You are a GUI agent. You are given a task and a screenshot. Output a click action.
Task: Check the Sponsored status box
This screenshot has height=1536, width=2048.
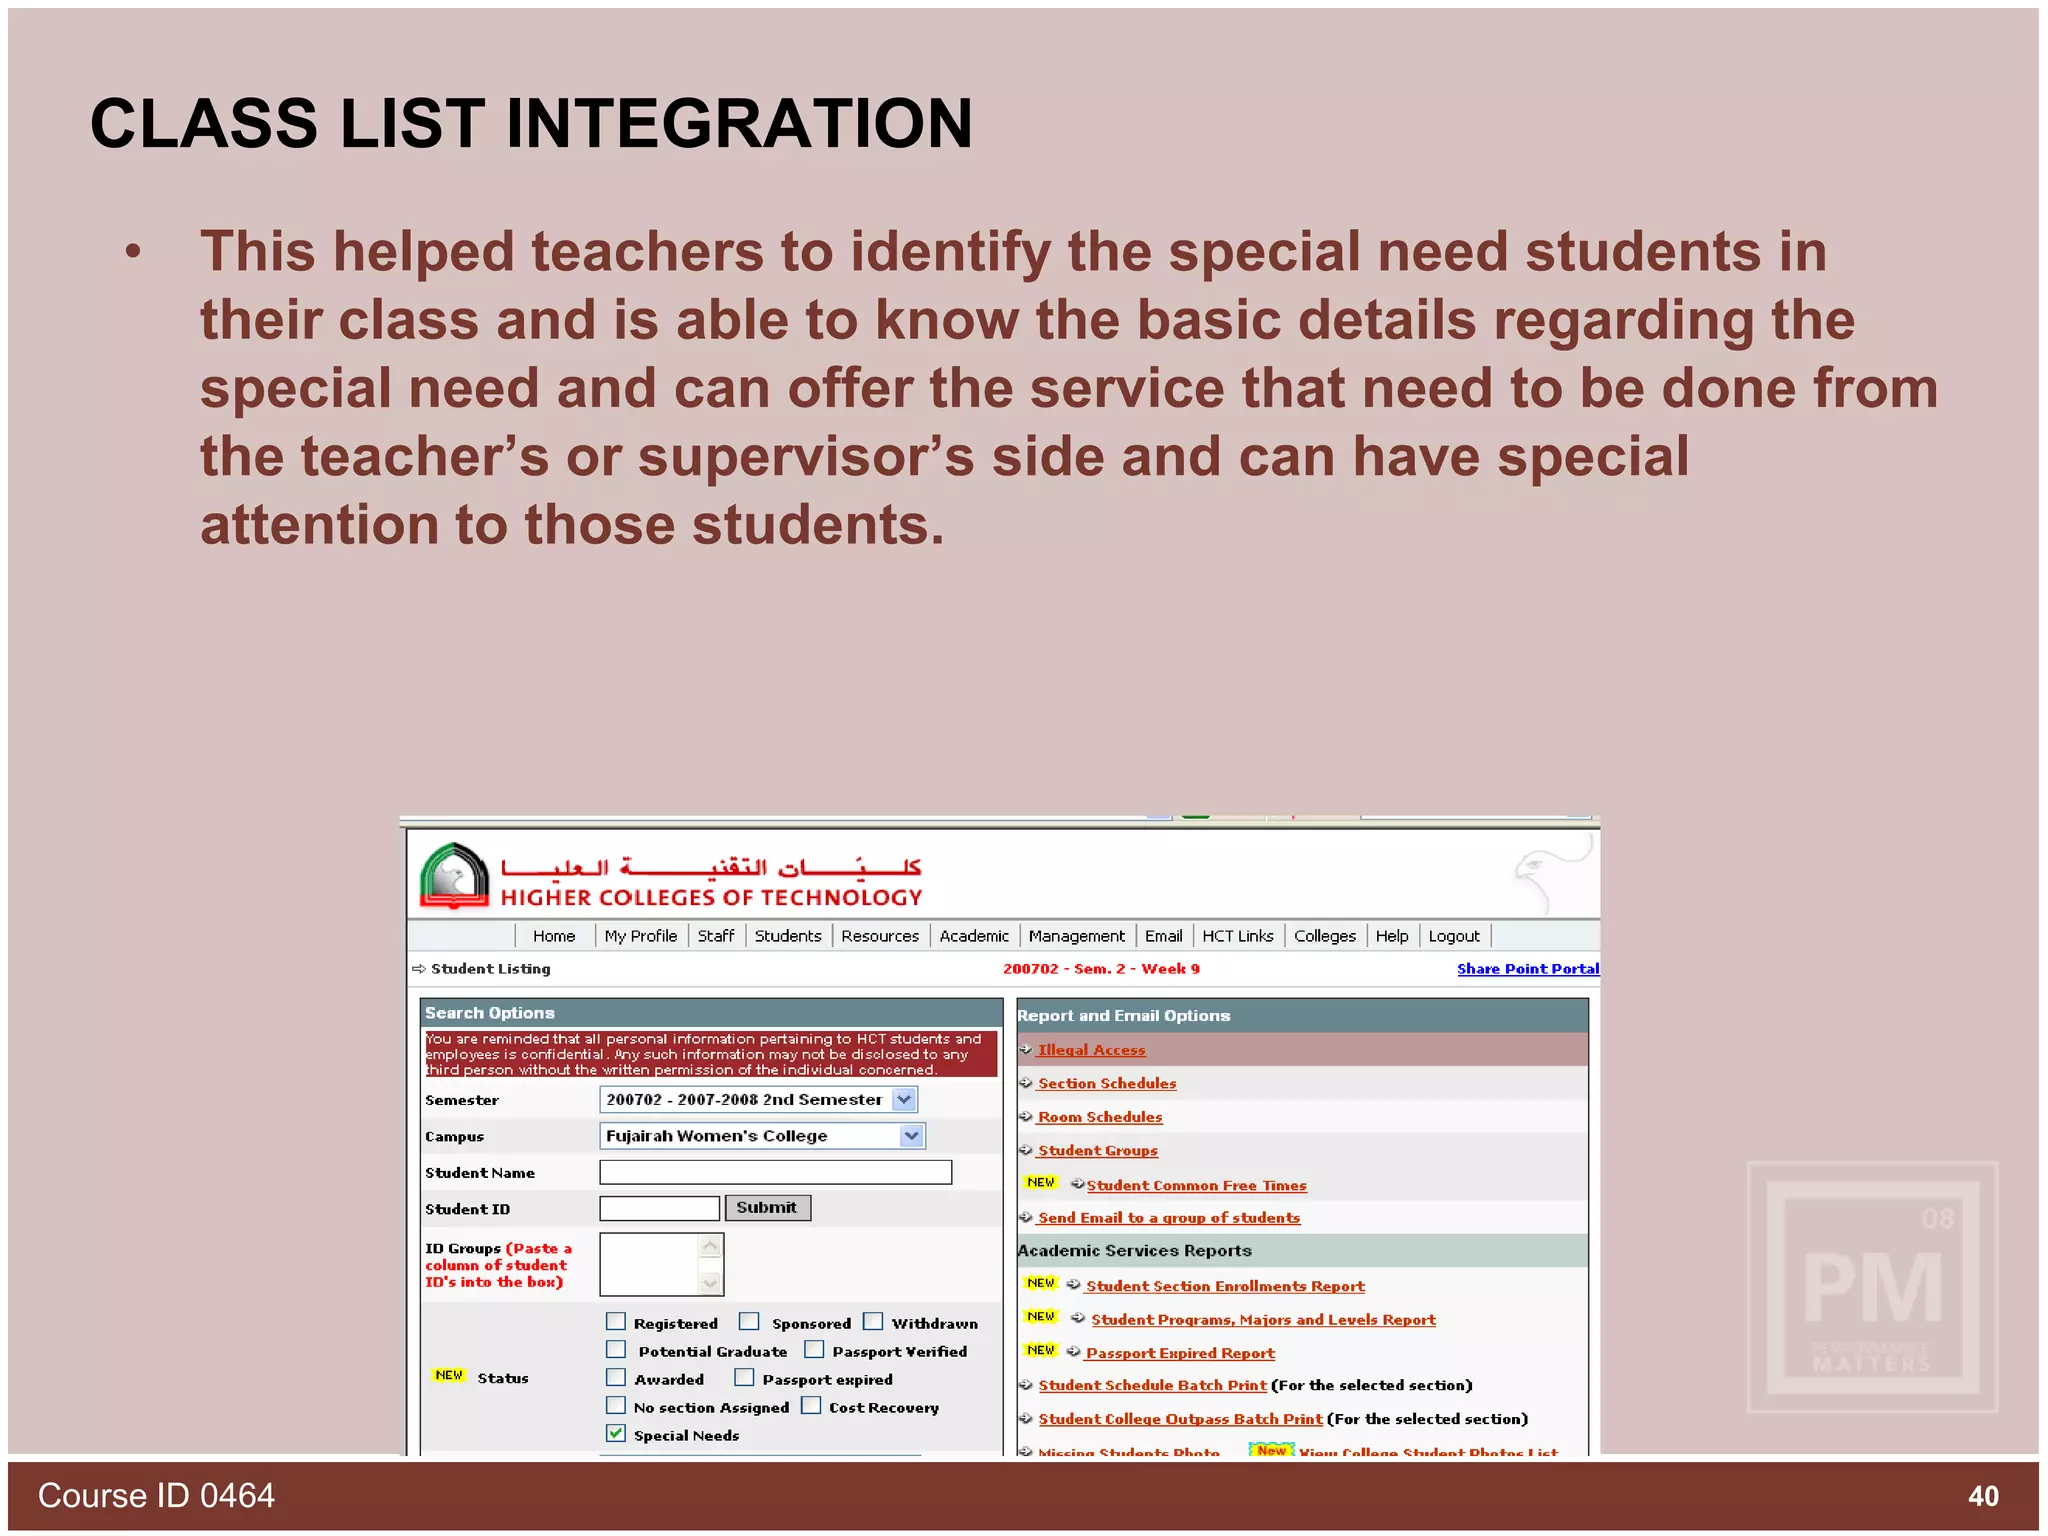click(749, 1321)
